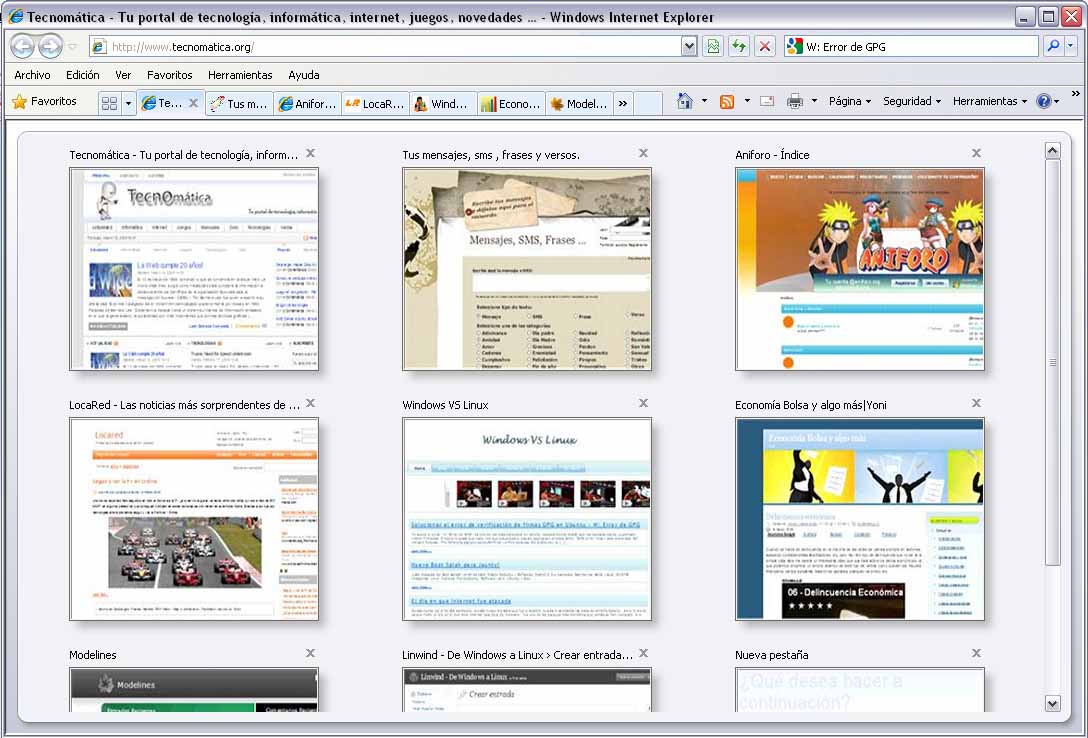Show more tabs with the » tab overflow button

[x=623, y=103]
